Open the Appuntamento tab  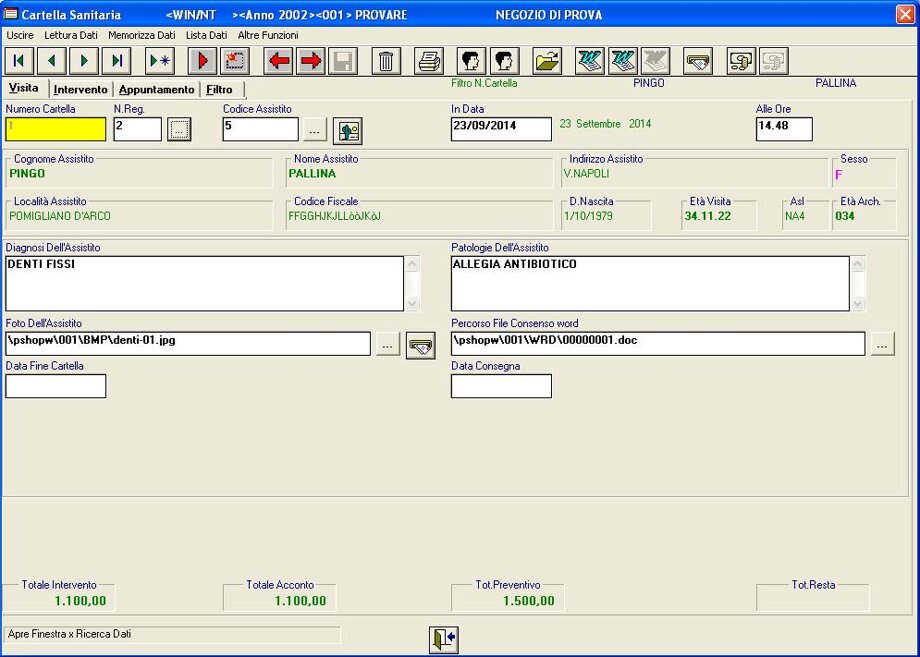pos(156,90)
